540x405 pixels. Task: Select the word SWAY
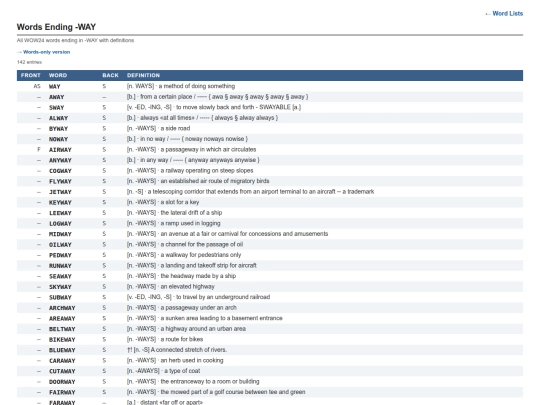[56, 107]
